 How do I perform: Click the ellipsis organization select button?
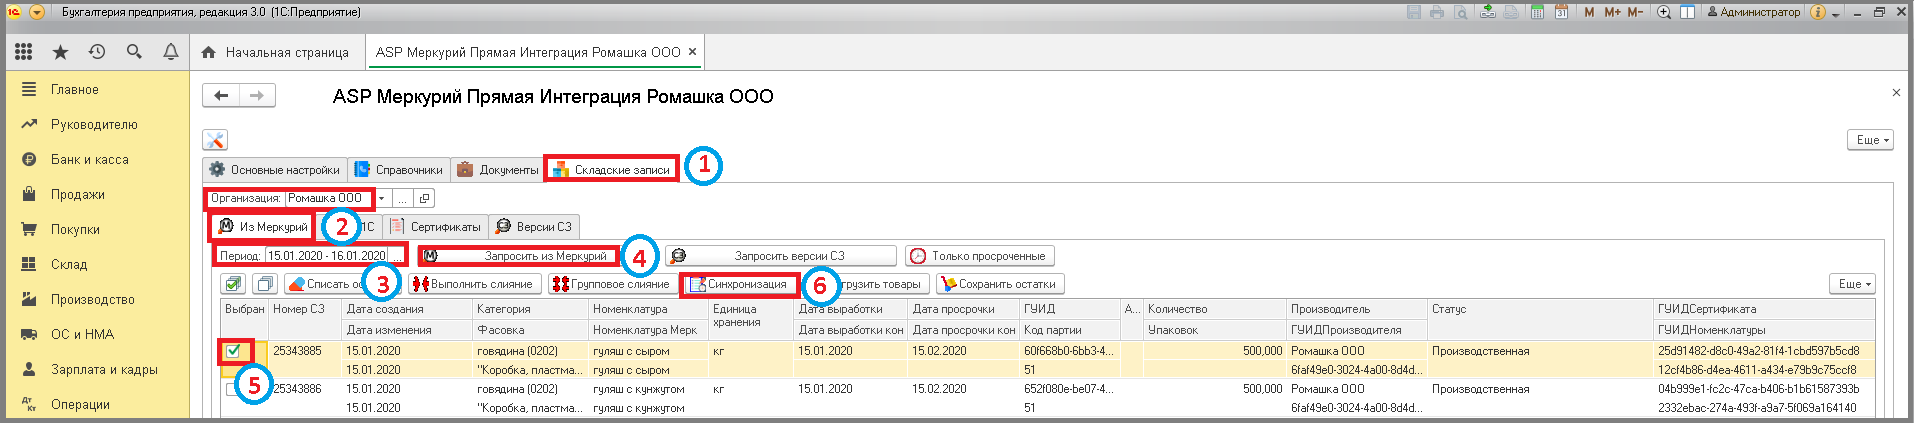402,198
